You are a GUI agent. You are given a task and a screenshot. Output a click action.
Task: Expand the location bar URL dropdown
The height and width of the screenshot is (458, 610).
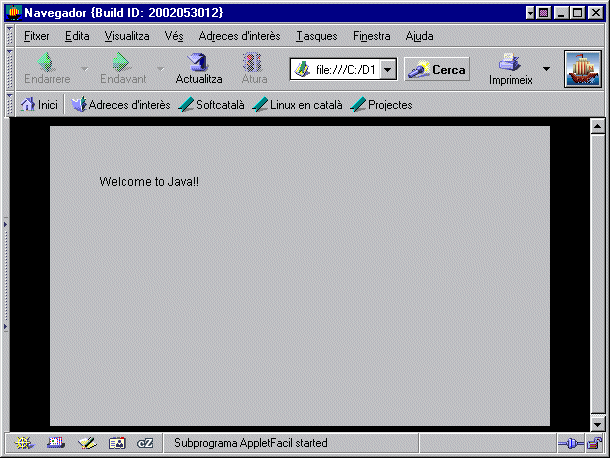(388, 70)
